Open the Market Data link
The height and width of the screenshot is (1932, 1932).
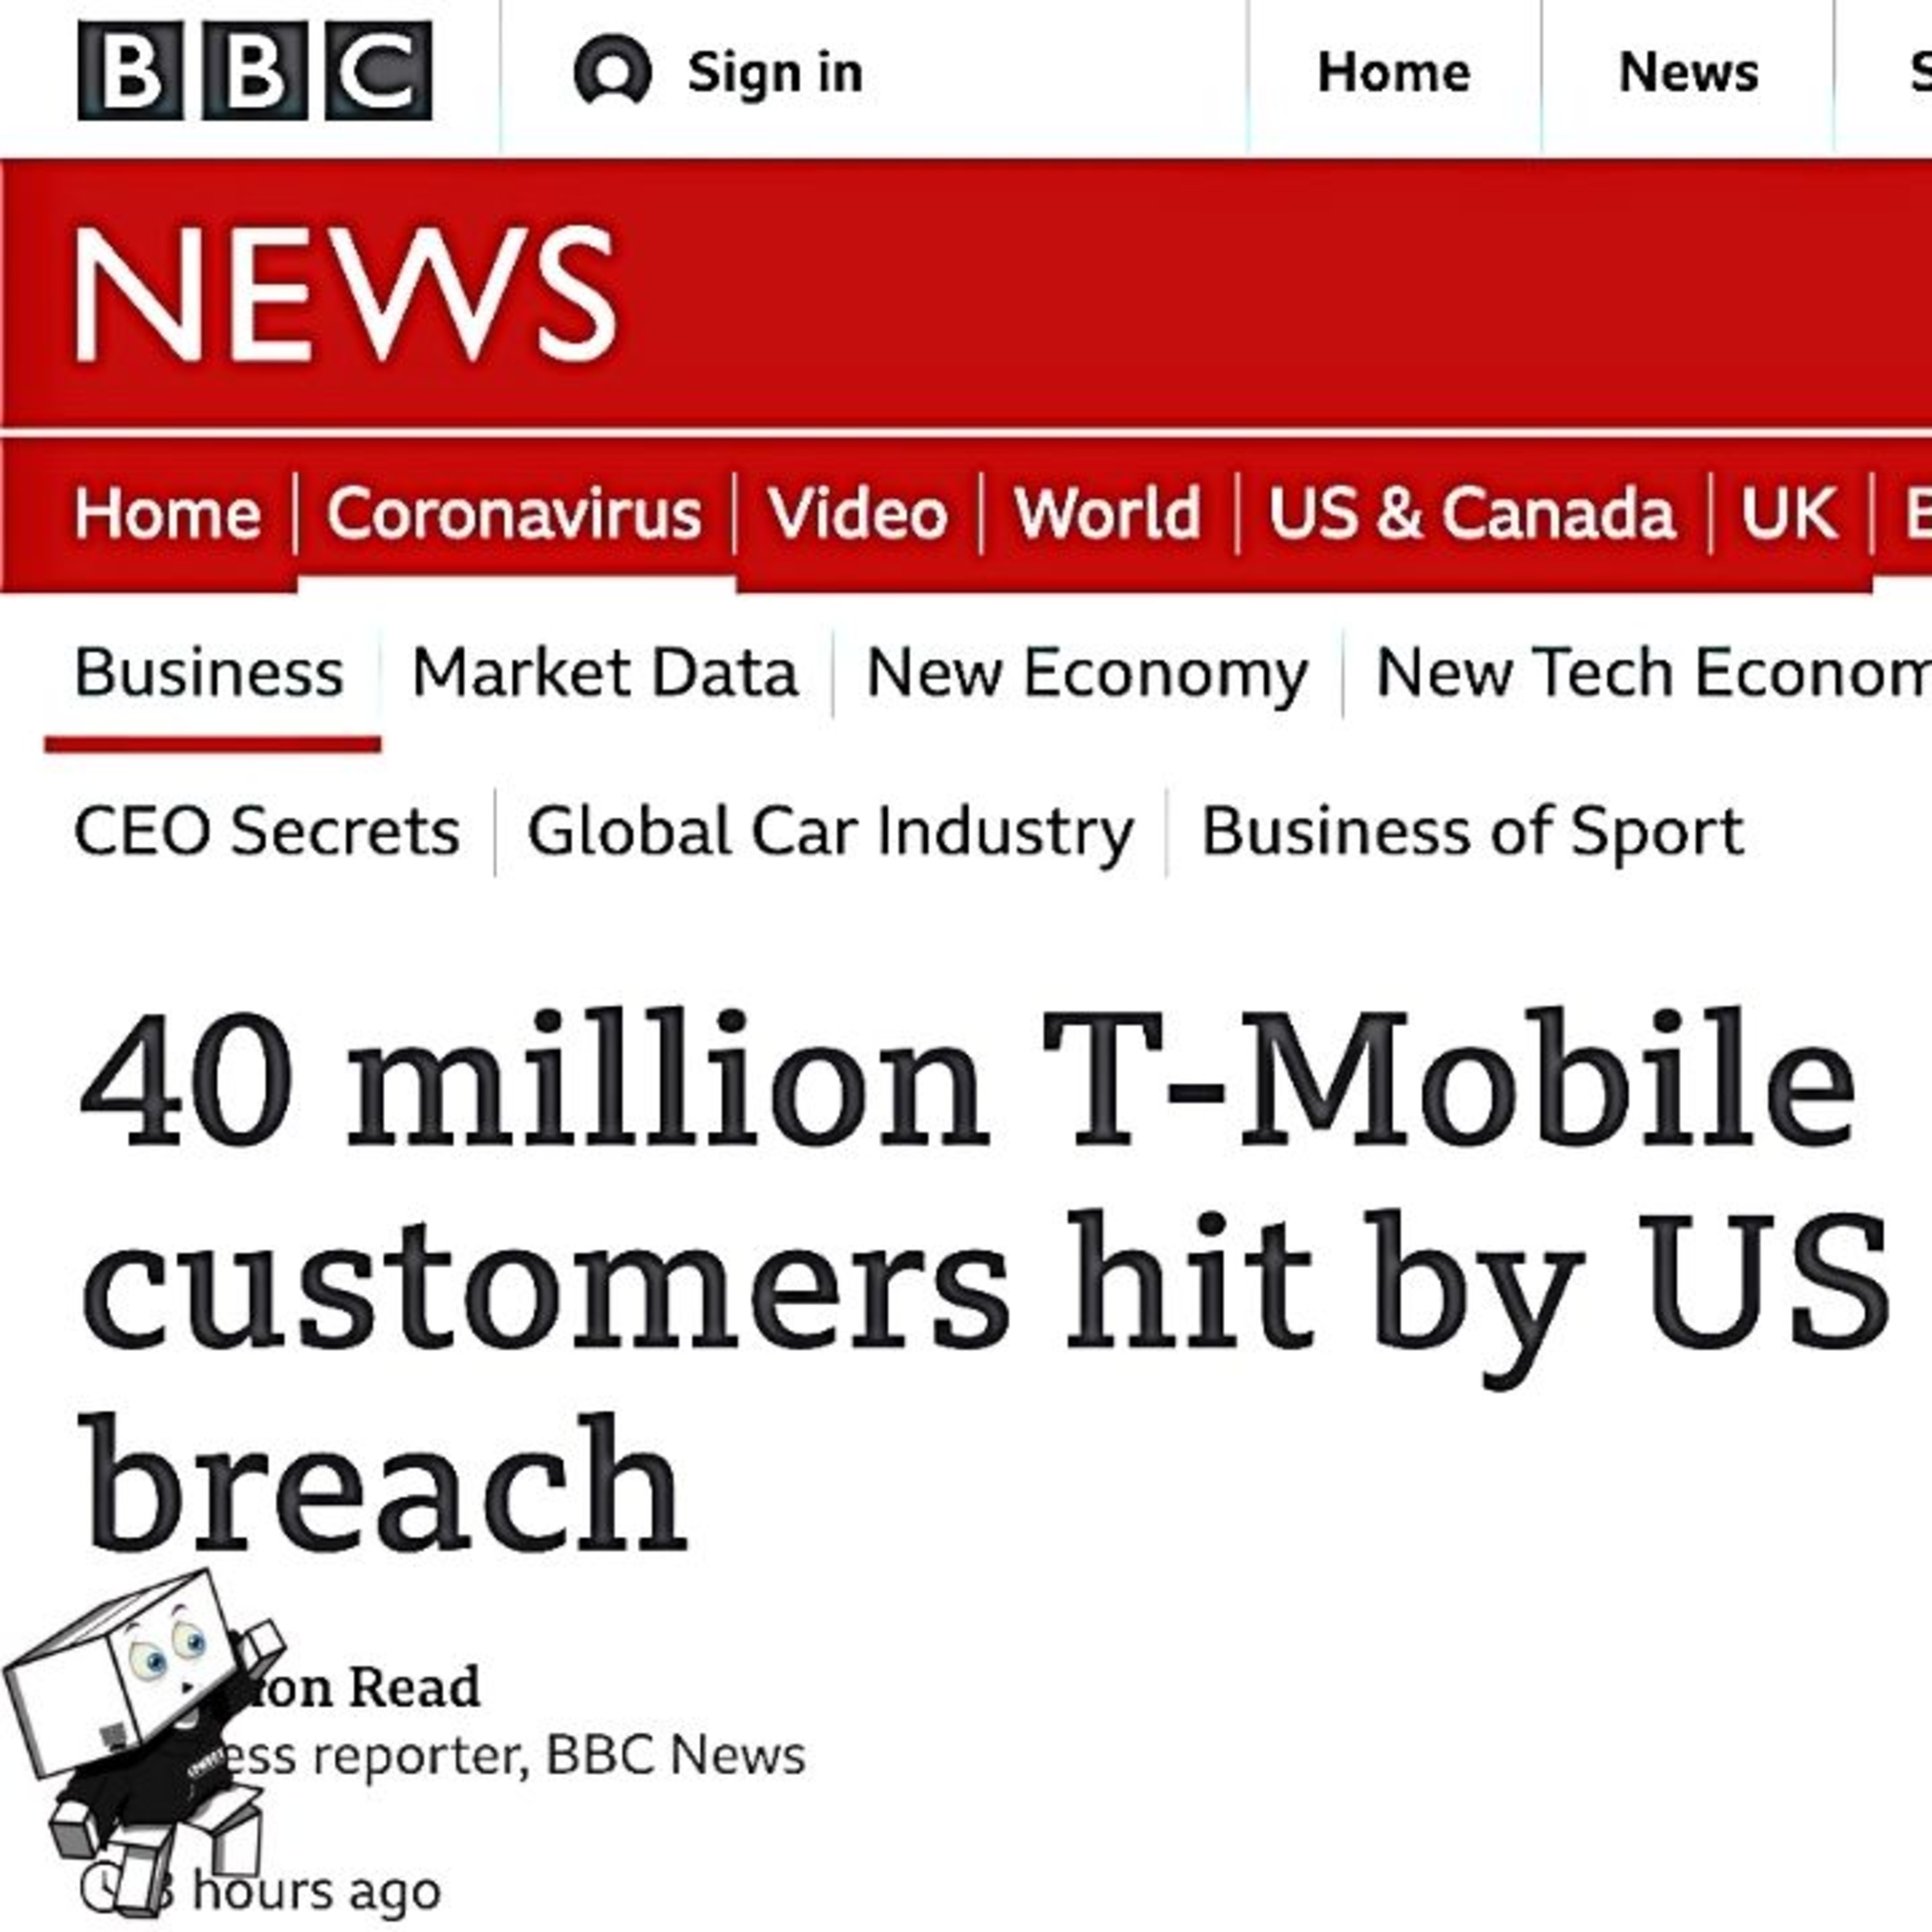pos(605,672)
